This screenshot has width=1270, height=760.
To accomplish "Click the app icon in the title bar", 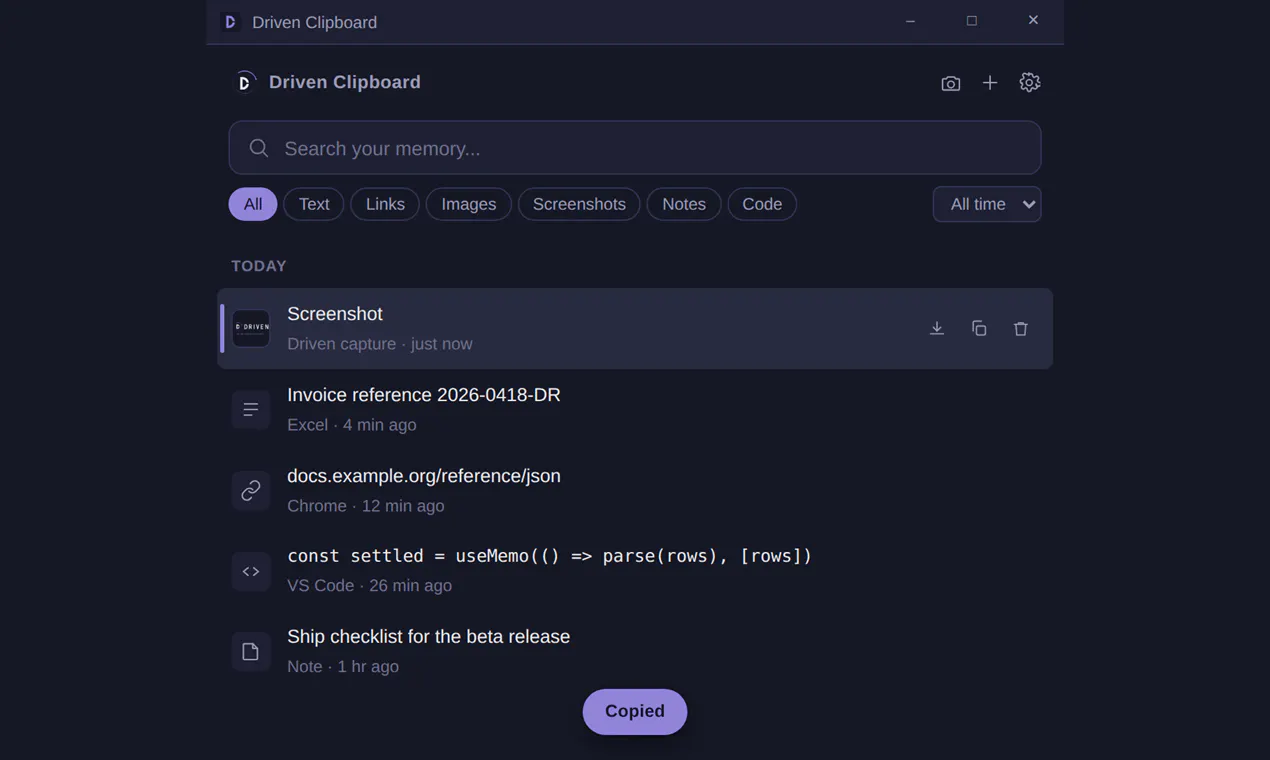I will click(230, 22).
